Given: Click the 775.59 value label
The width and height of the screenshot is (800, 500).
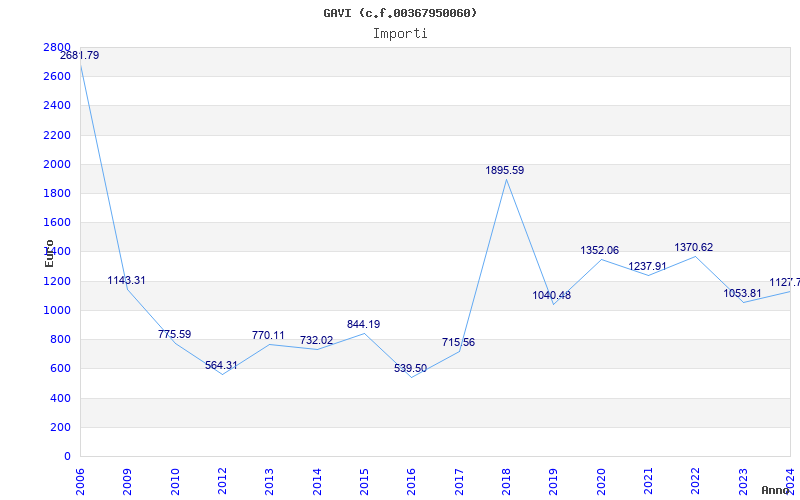Looking at the screenshot, I should [x=174, y=335].
